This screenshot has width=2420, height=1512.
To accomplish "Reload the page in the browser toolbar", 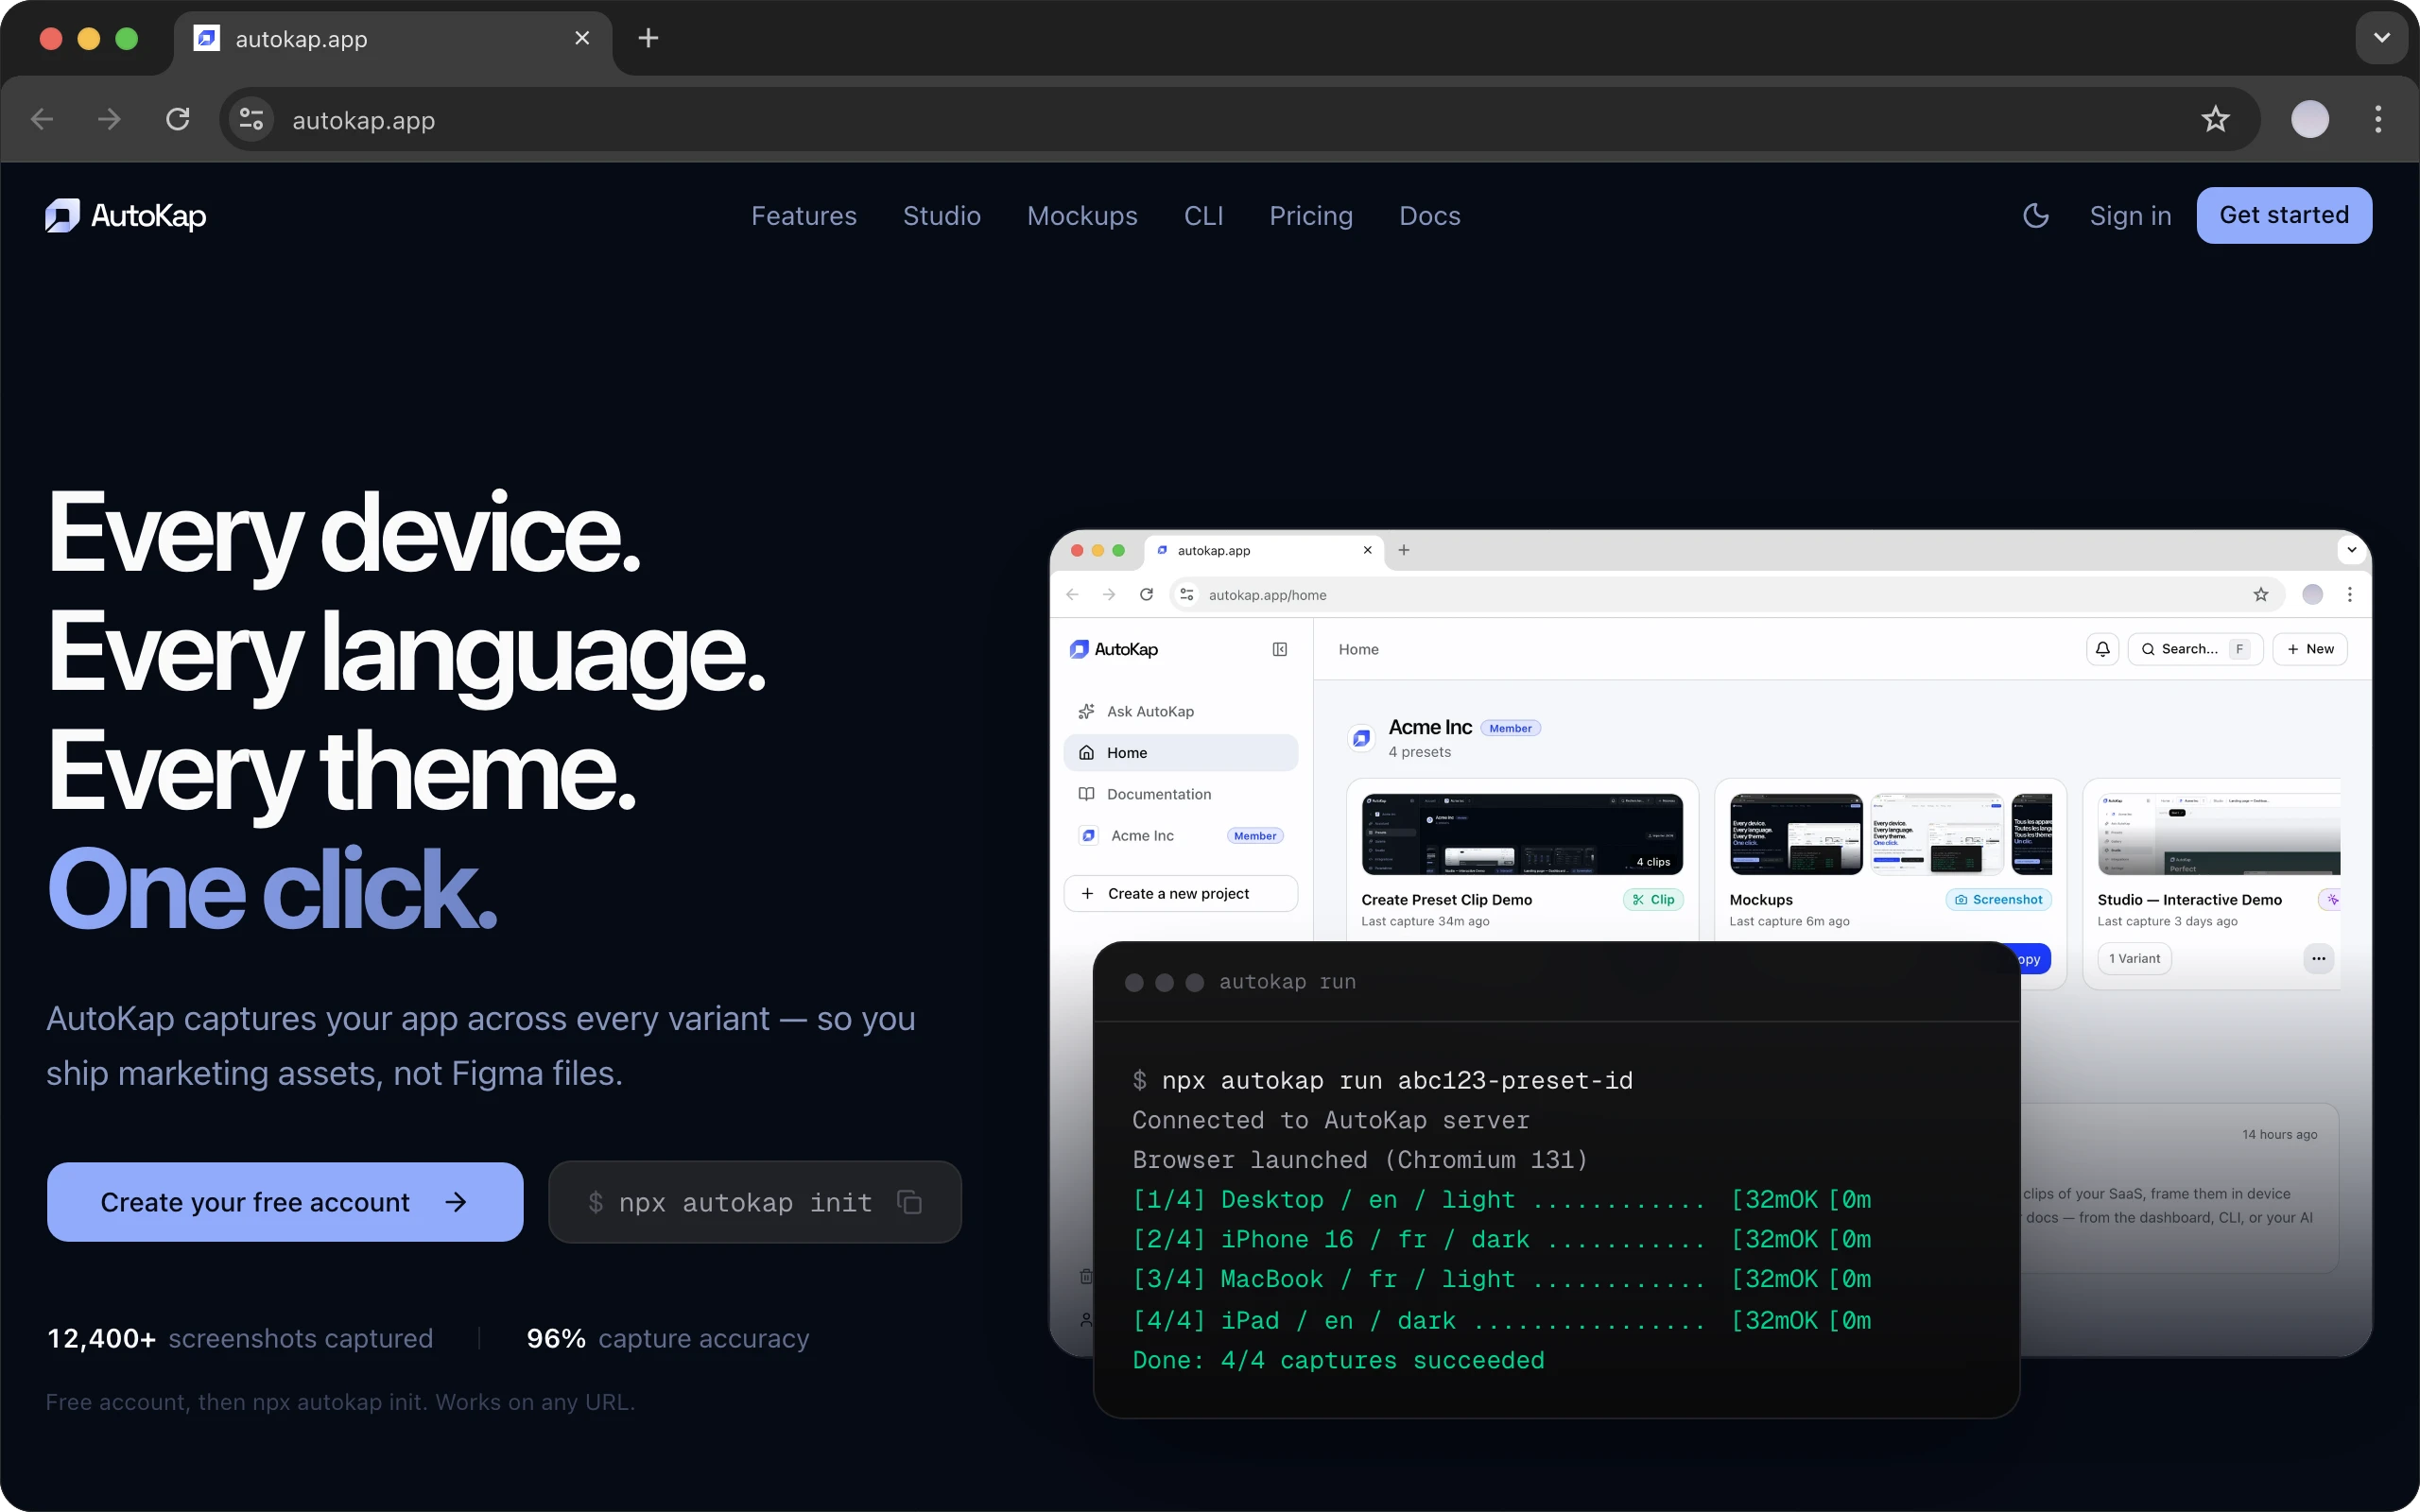I will [178, 120].
